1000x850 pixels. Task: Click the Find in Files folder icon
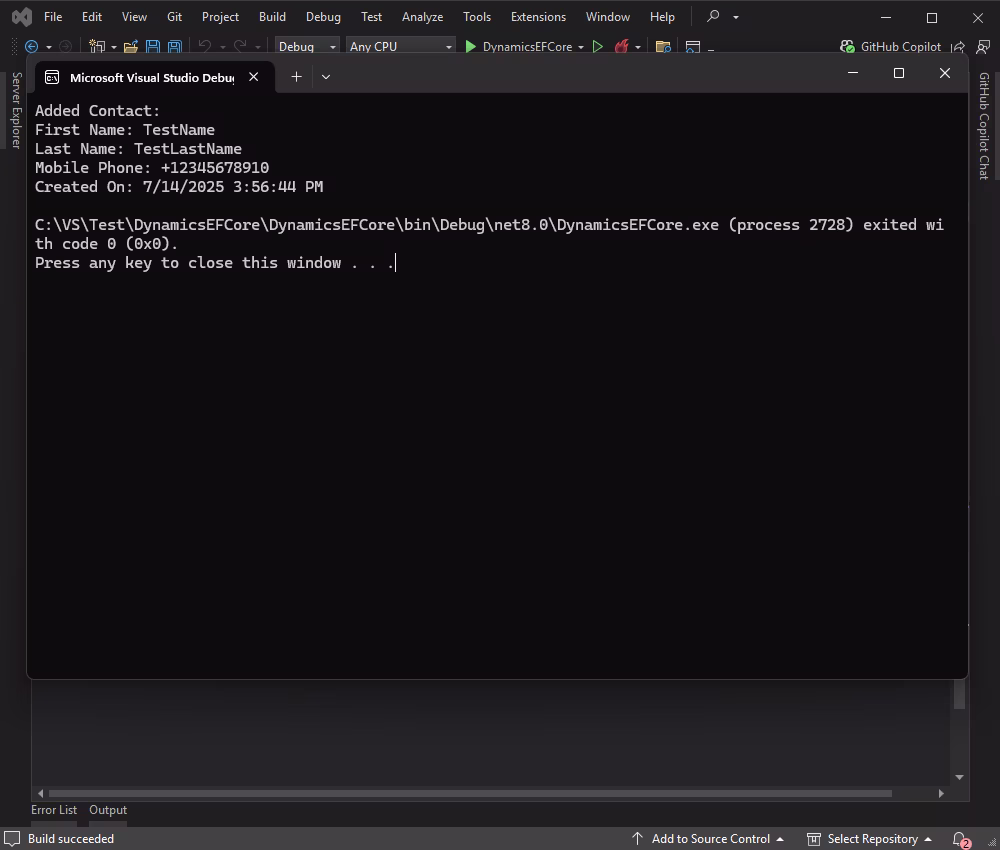click(663, 47)
